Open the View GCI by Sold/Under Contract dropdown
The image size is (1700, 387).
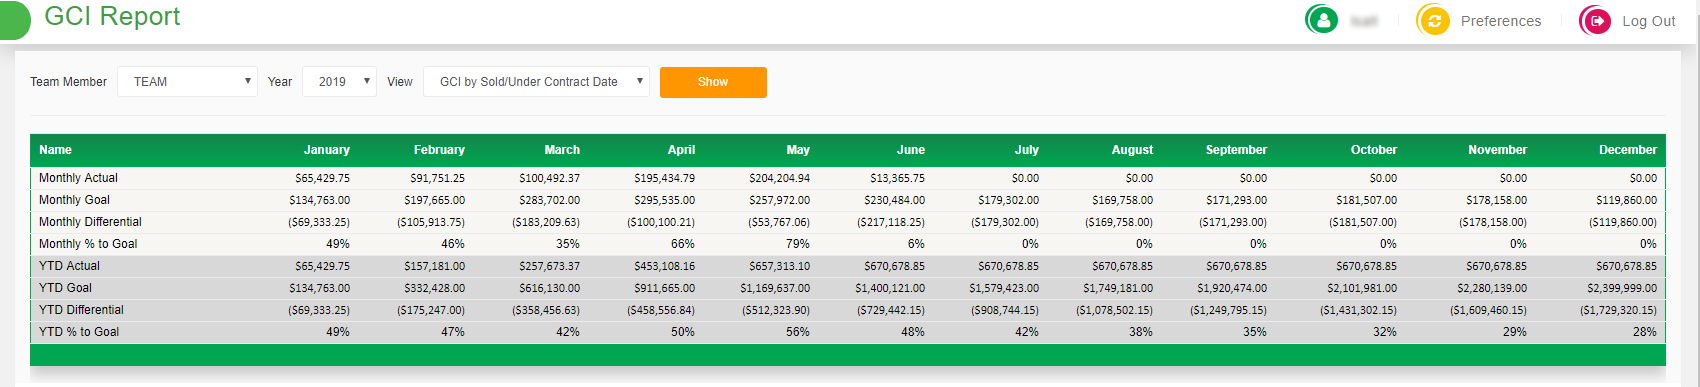pos(537,82)
